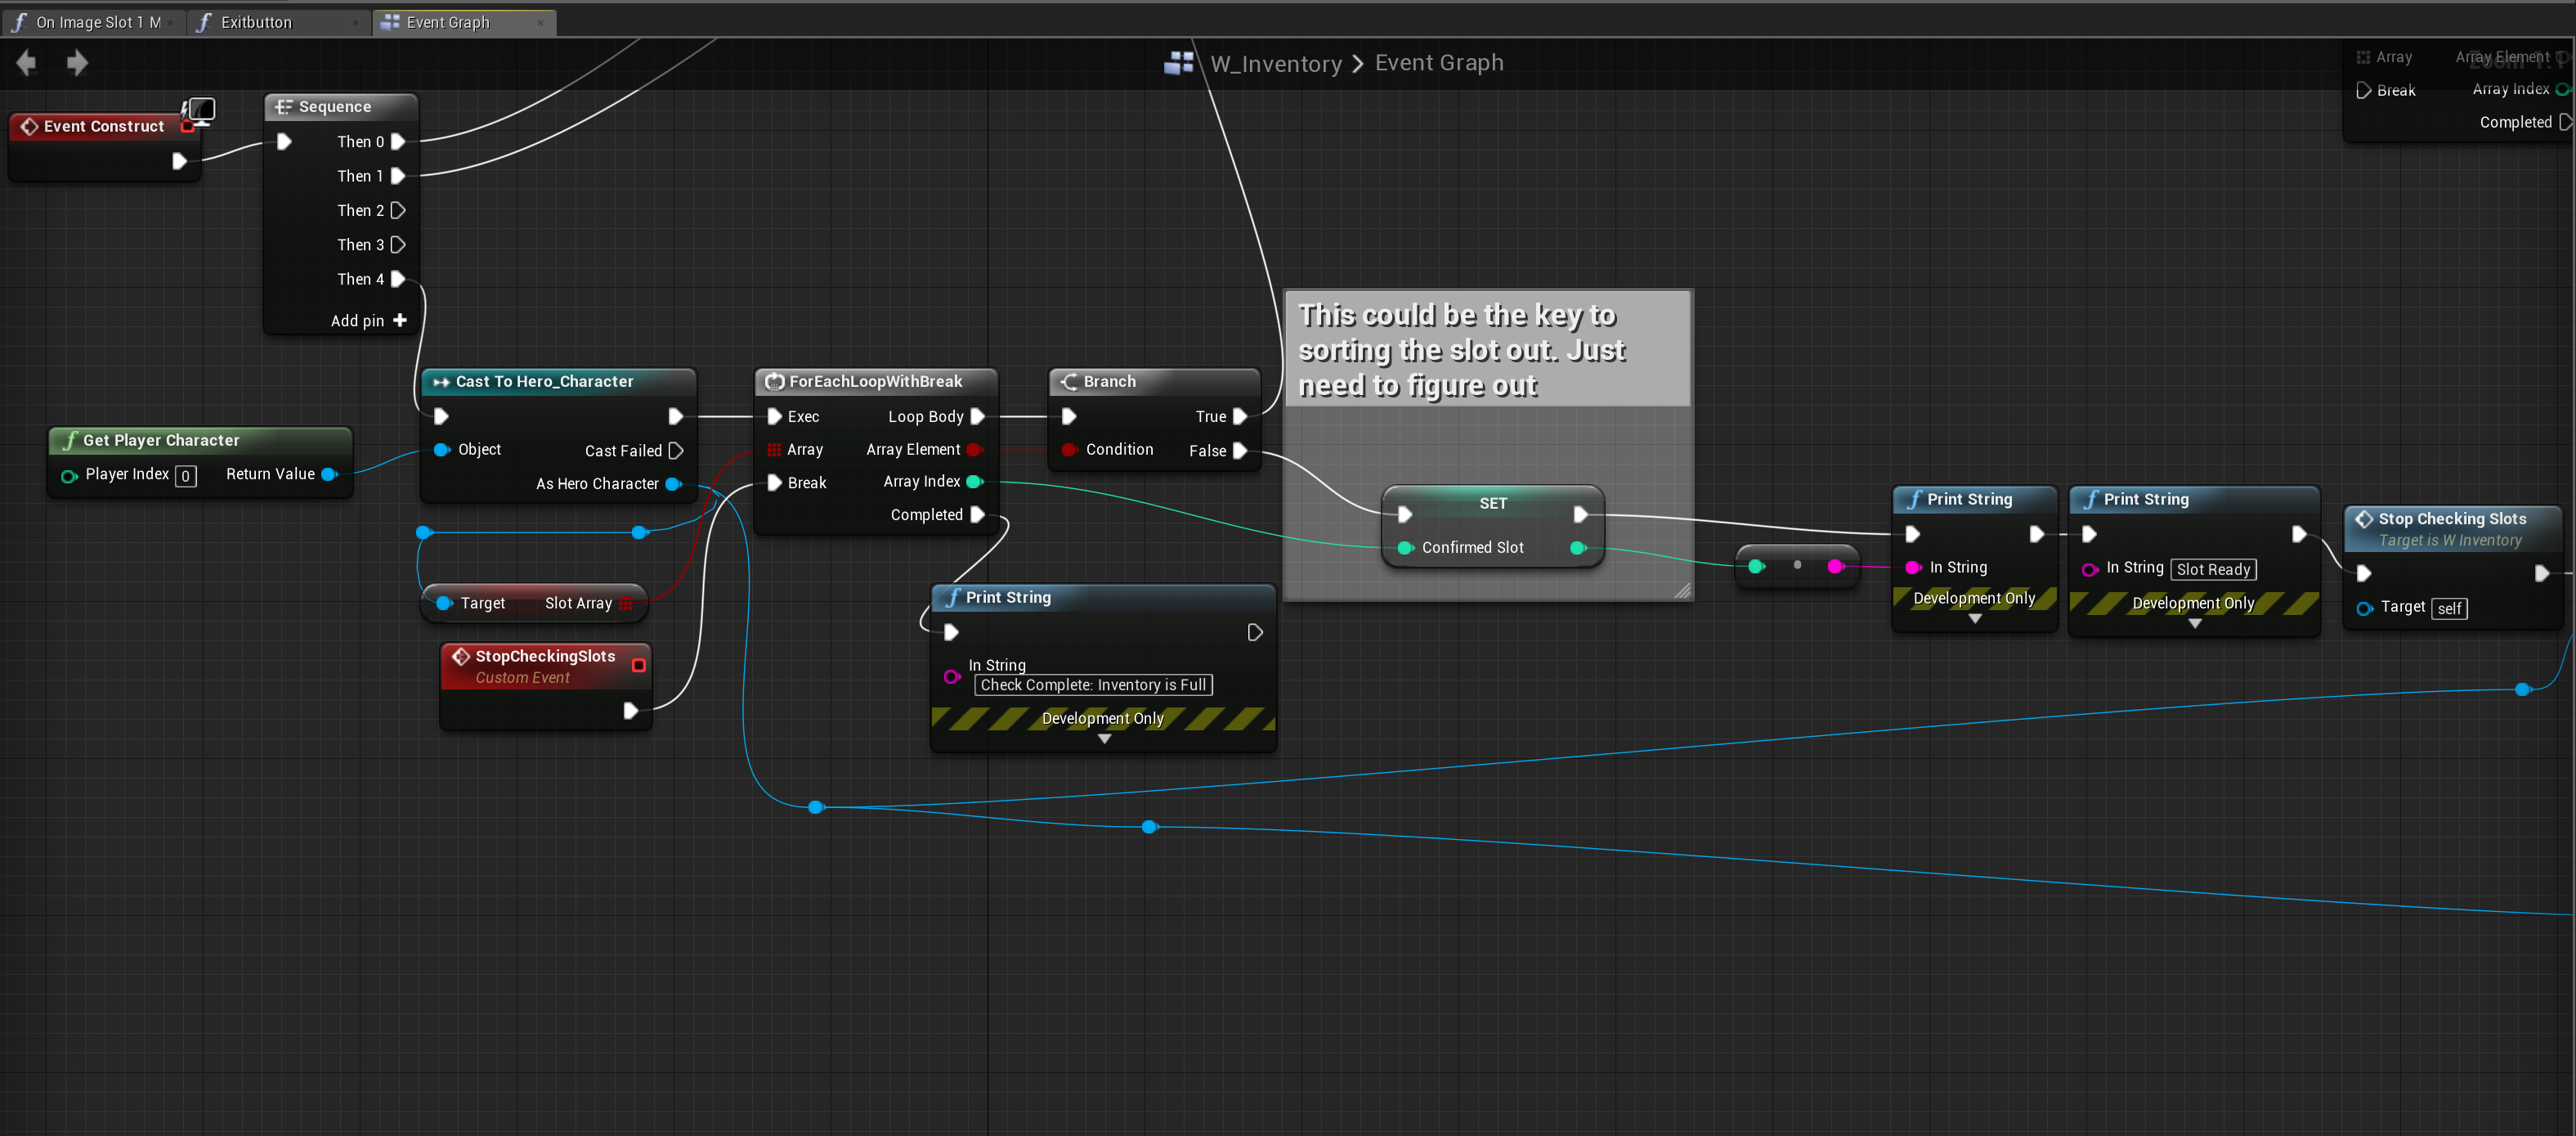Switch to the Exitbutton tab
The image size is (2576, 1136).
[256, 22]
